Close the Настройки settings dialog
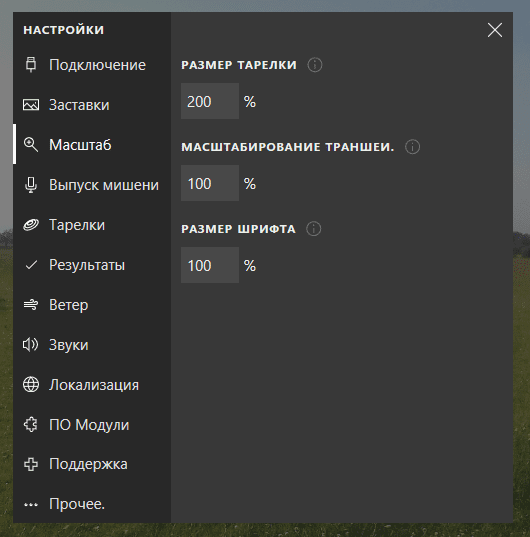The height and width of the screenshot is (537, 530). click(x=495, y=30)
